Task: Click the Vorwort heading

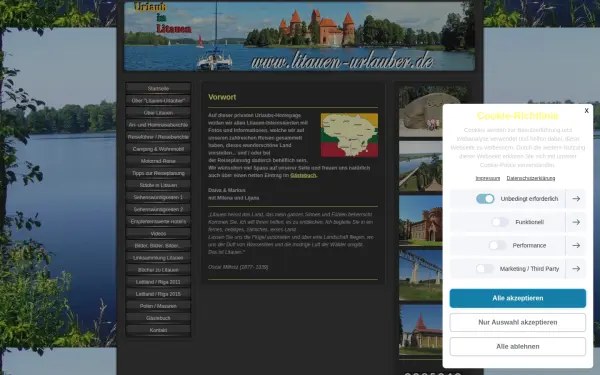Action: pyautogui.click(x=222, y=97)
